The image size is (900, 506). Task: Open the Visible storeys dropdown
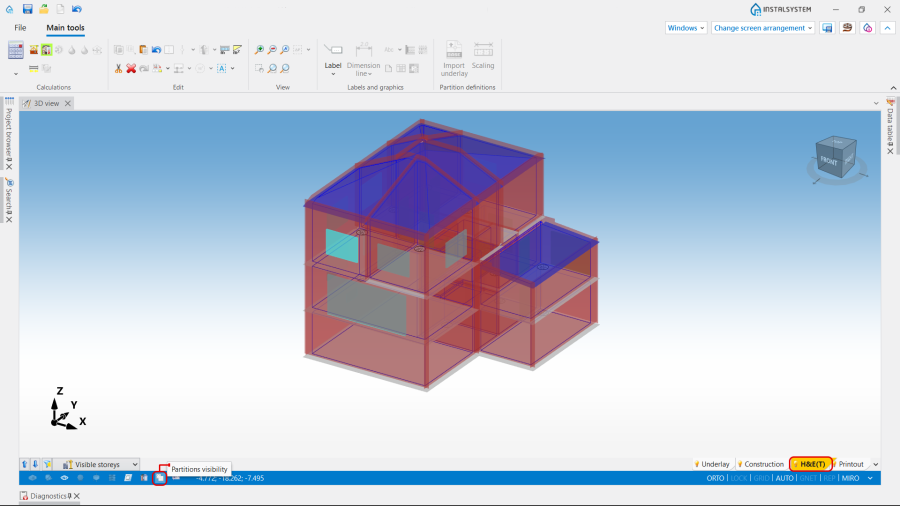(x=98, y=464)
